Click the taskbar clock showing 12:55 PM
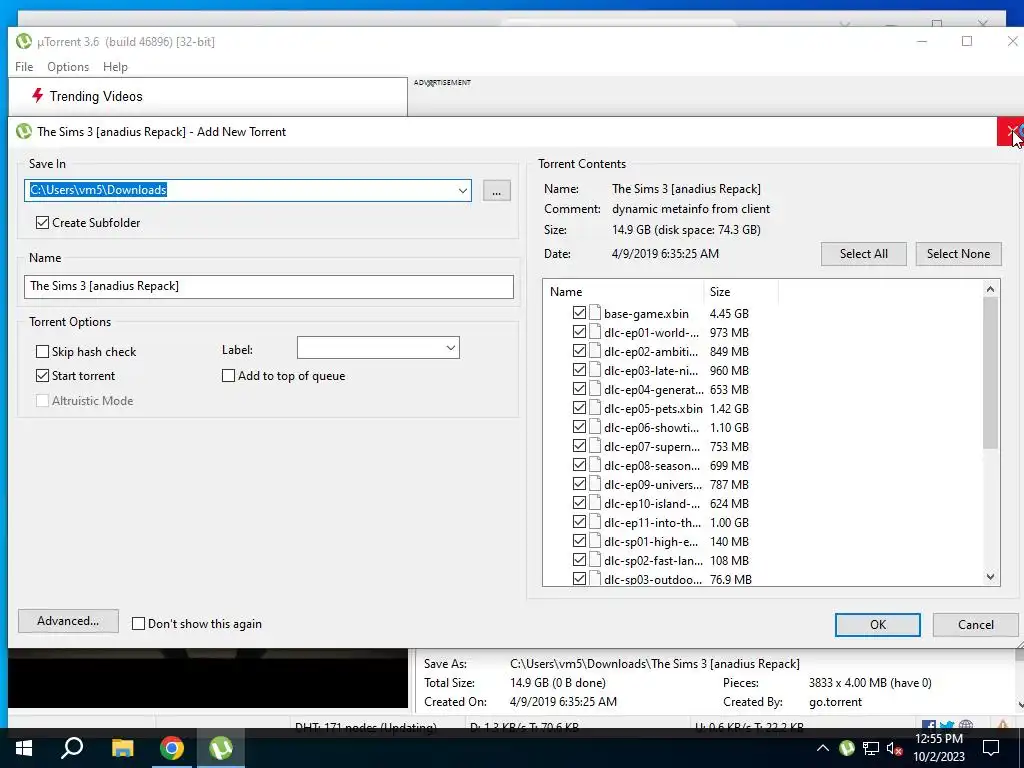The width and height of the screenshot is (1024, 768). (938, 739)
